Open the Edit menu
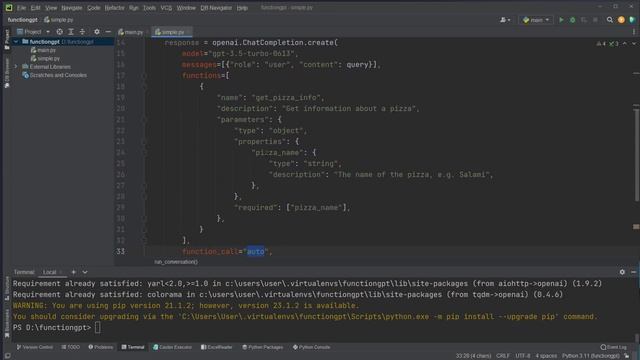The width and height of the screenshot is (640, 360). pos(36,8)
